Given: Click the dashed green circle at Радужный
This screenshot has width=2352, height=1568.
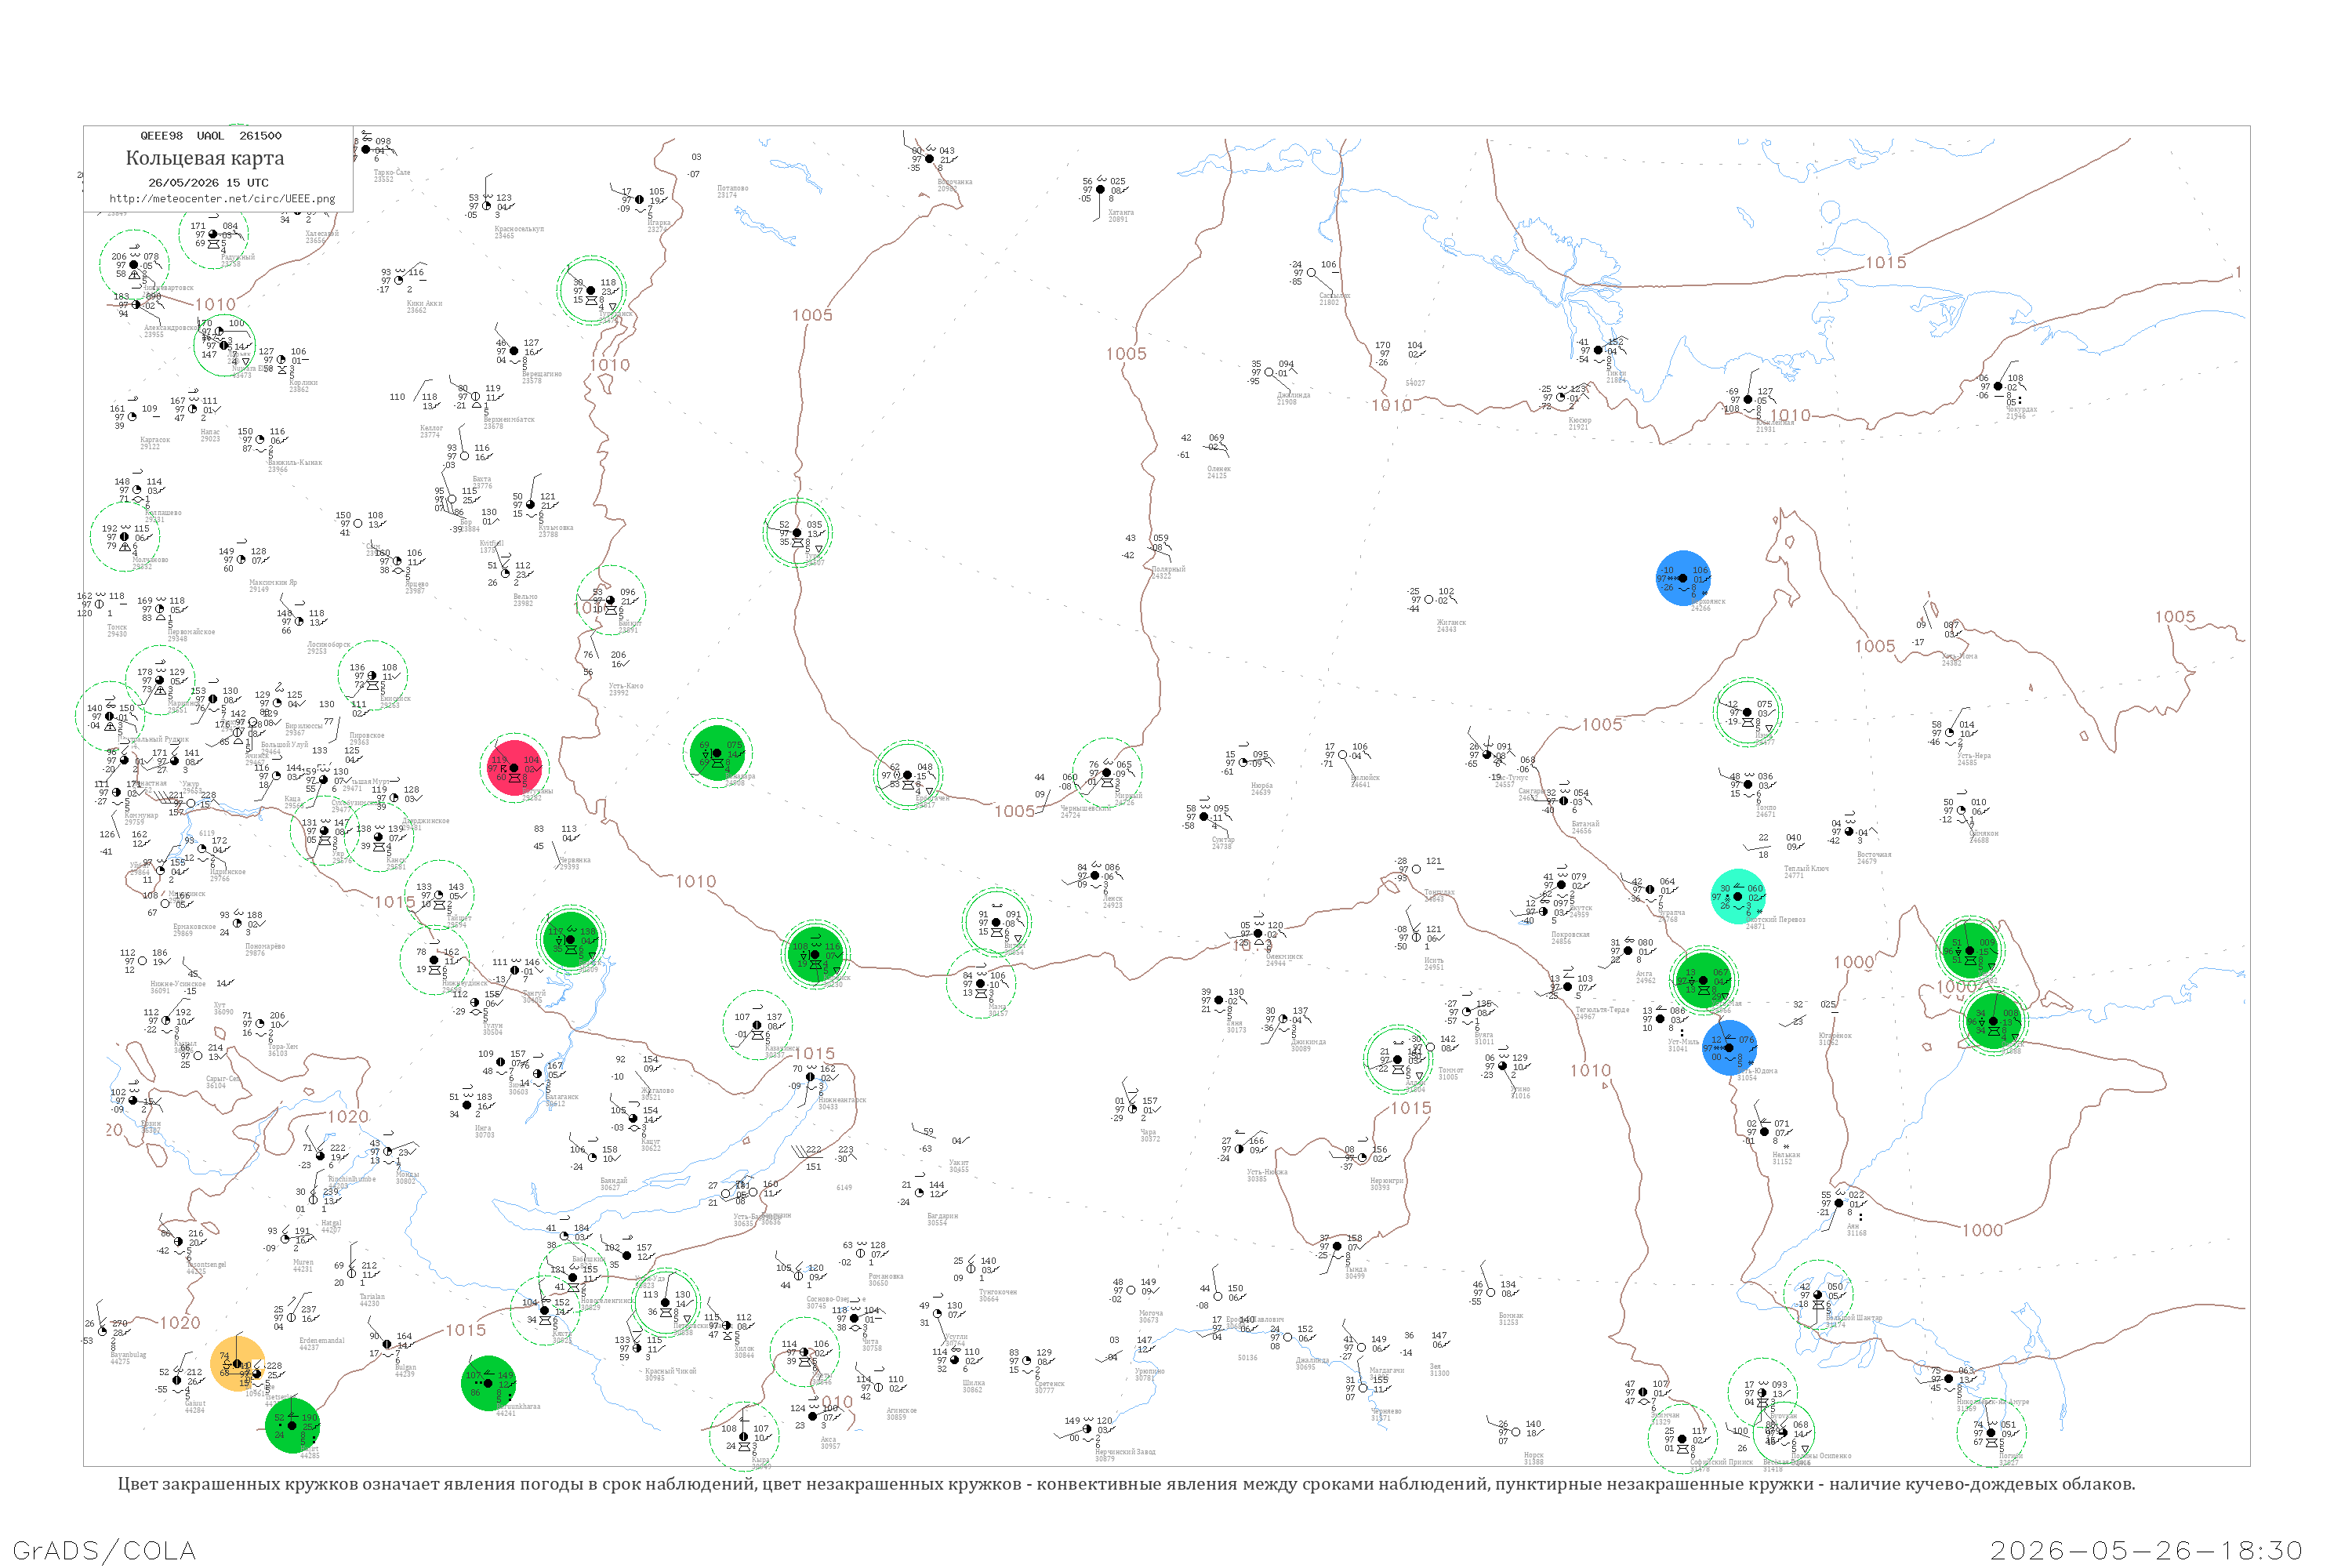Looking at the screenshot, I should tap(213, 234).
